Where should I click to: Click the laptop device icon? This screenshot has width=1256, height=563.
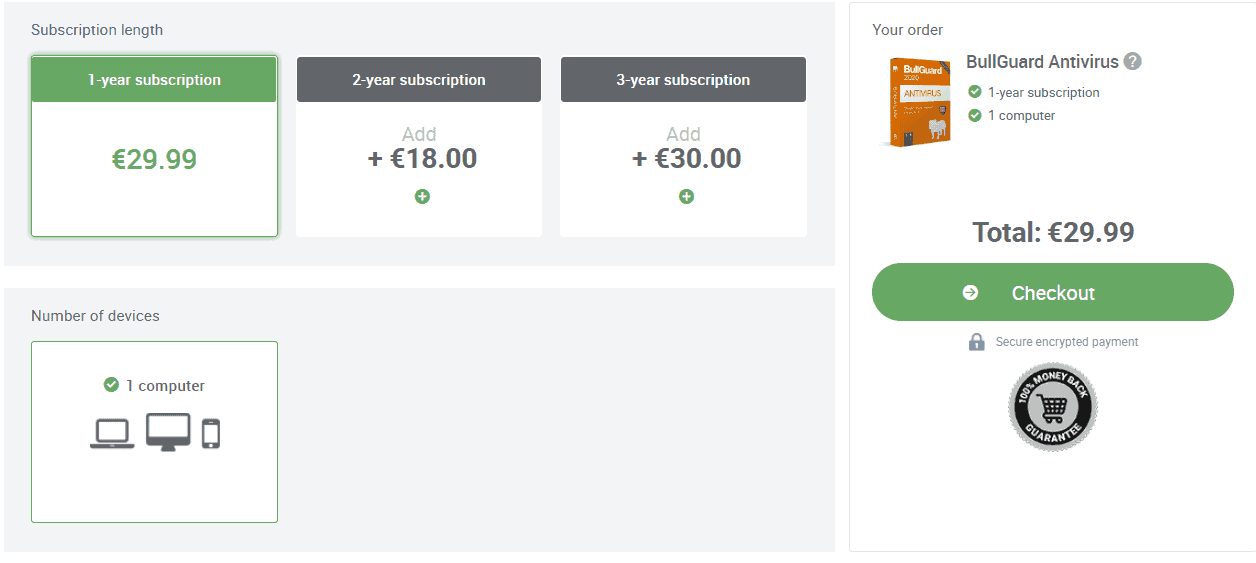click(x=112, y=433)
